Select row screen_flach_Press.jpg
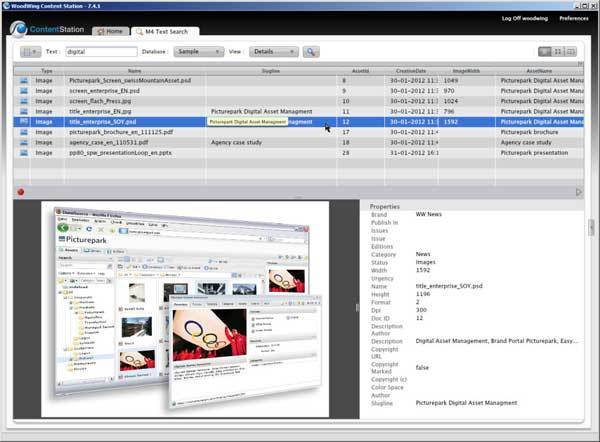Image resolution: width=600 pixels, height=442 pixels. (298, 101)
